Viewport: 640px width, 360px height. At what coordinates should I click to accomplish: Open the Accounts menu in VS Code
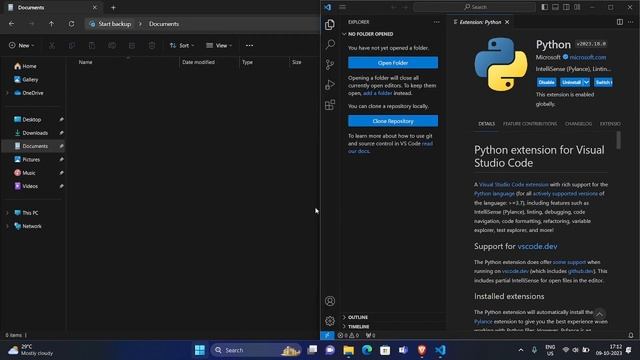[330, 301]
